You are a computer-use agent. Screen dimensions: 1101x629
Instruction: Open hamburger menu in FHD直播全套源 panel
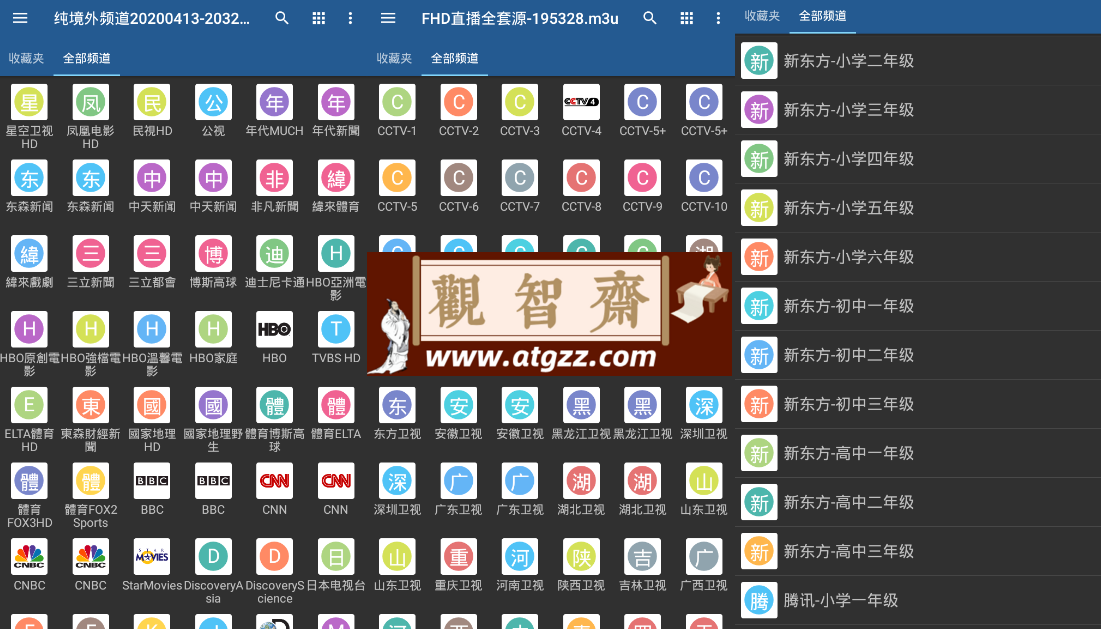(x=388, y=18)
